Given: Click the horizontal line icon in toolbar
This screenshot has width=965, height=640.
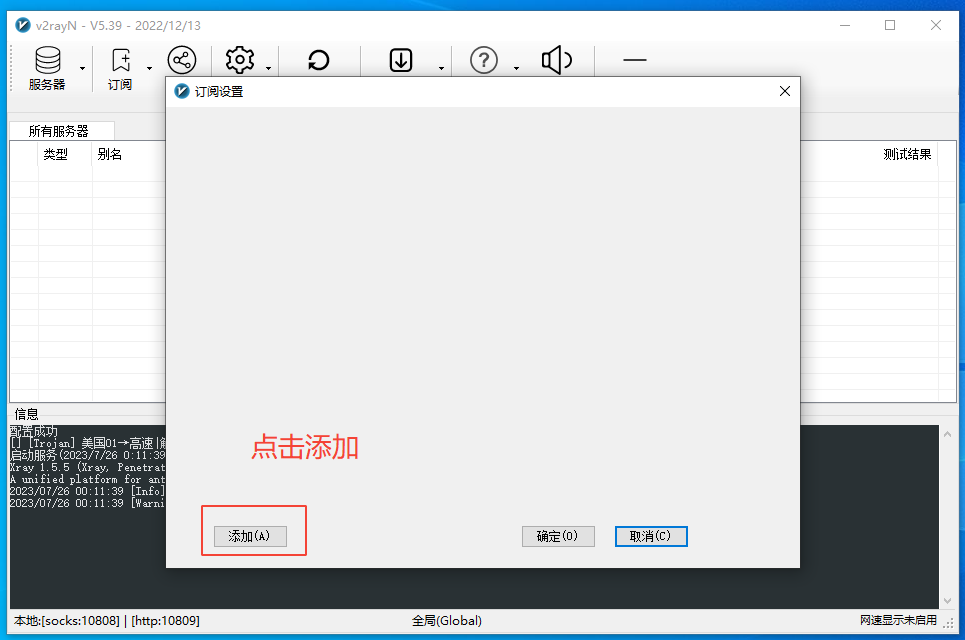Looking at the screenshot, I should [634, 60].
